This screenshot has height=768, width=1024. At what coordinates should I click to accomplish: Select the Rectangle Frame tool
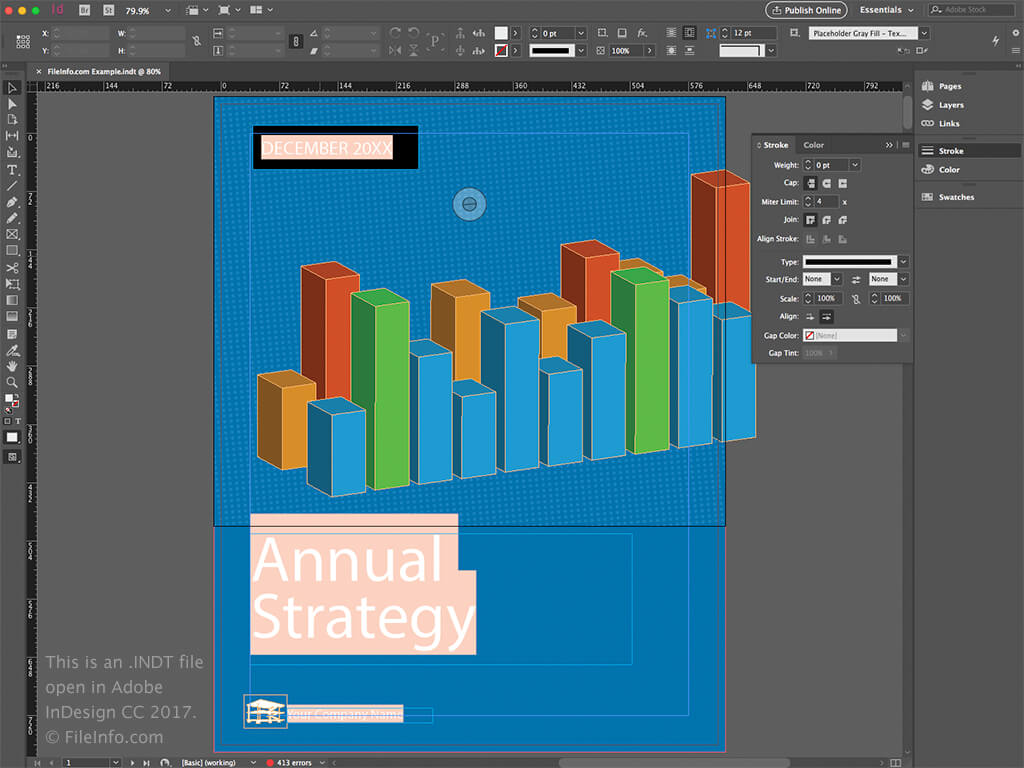click(12, 234)
